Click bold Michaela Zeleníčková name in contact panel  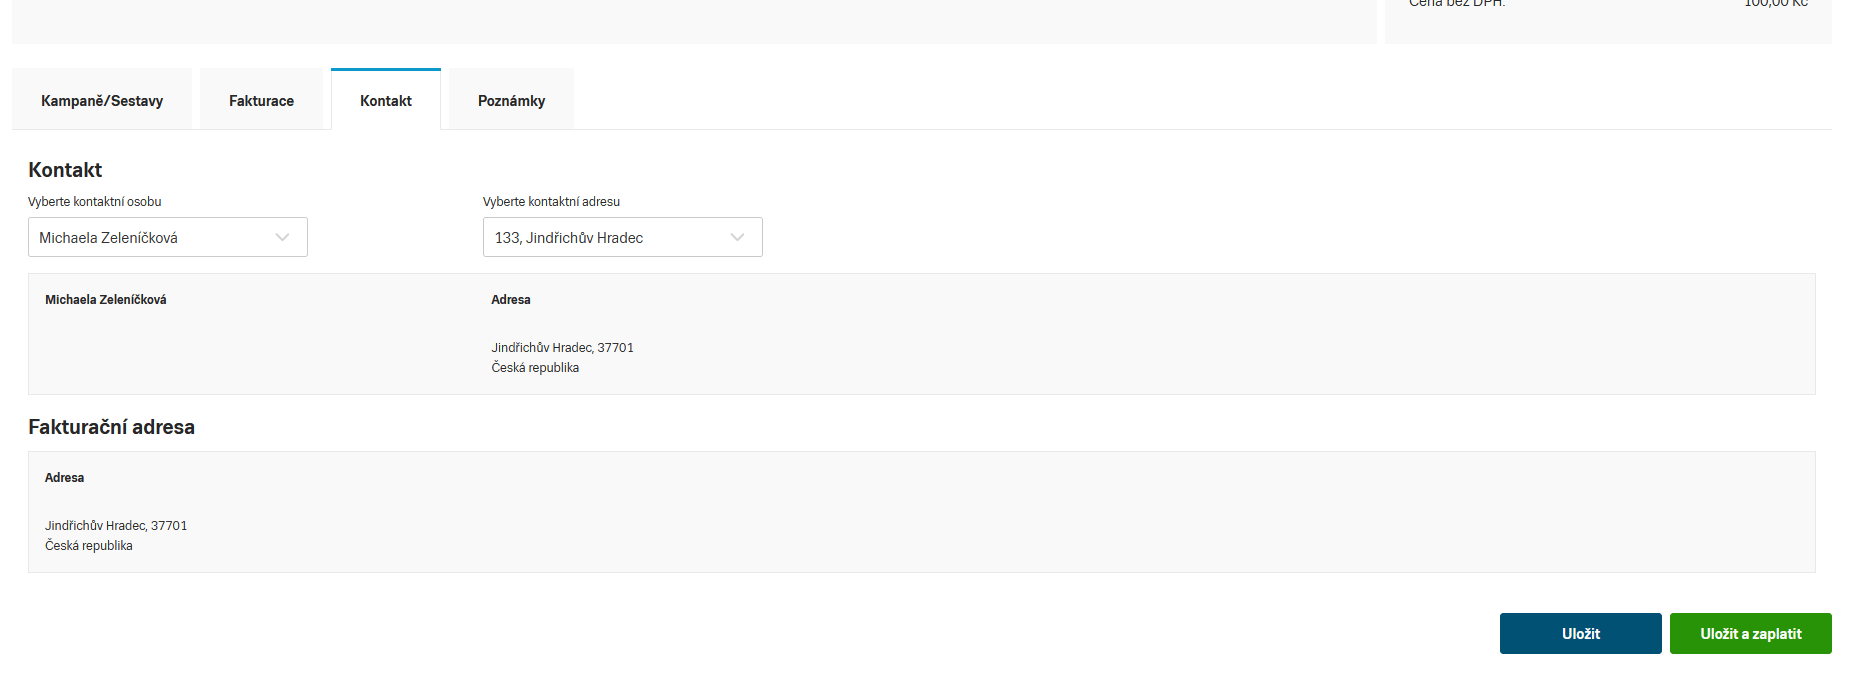[106, 300]
